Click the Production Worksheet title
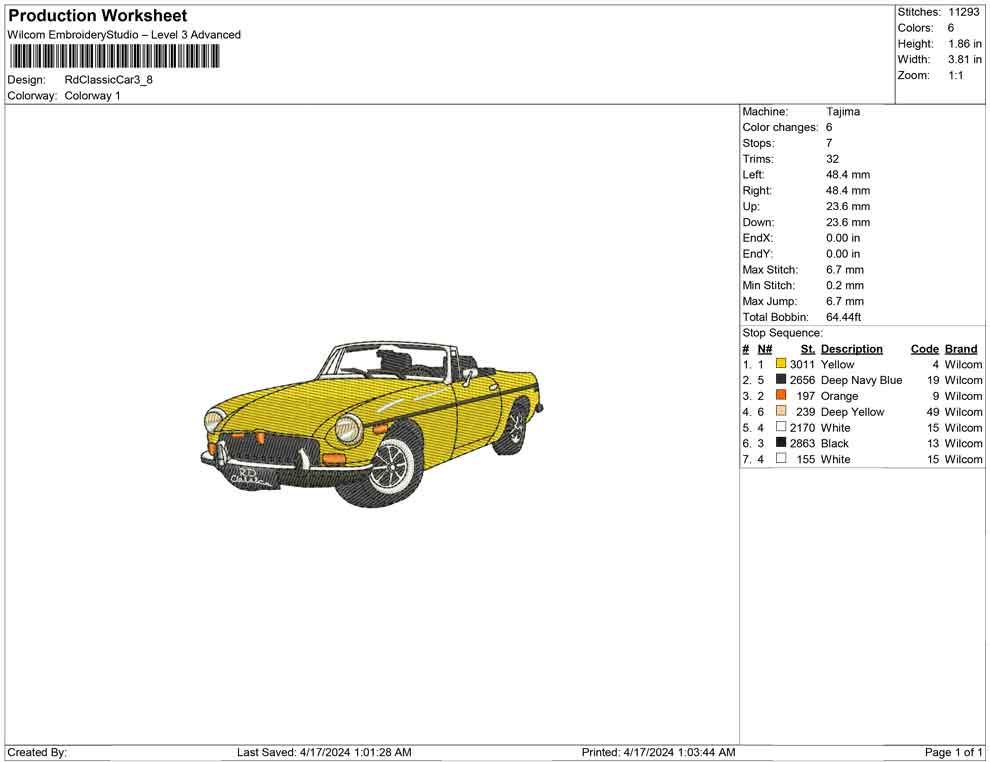 pyautogui.click(x=97, y=16)
